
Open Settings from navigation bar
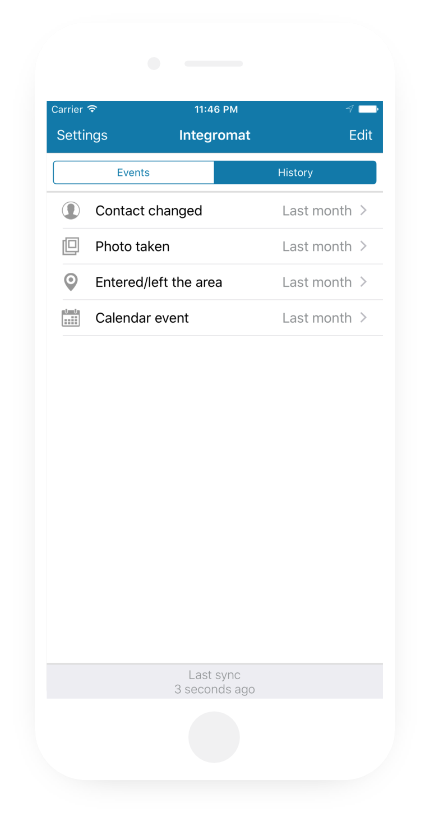tap(82, 135)
